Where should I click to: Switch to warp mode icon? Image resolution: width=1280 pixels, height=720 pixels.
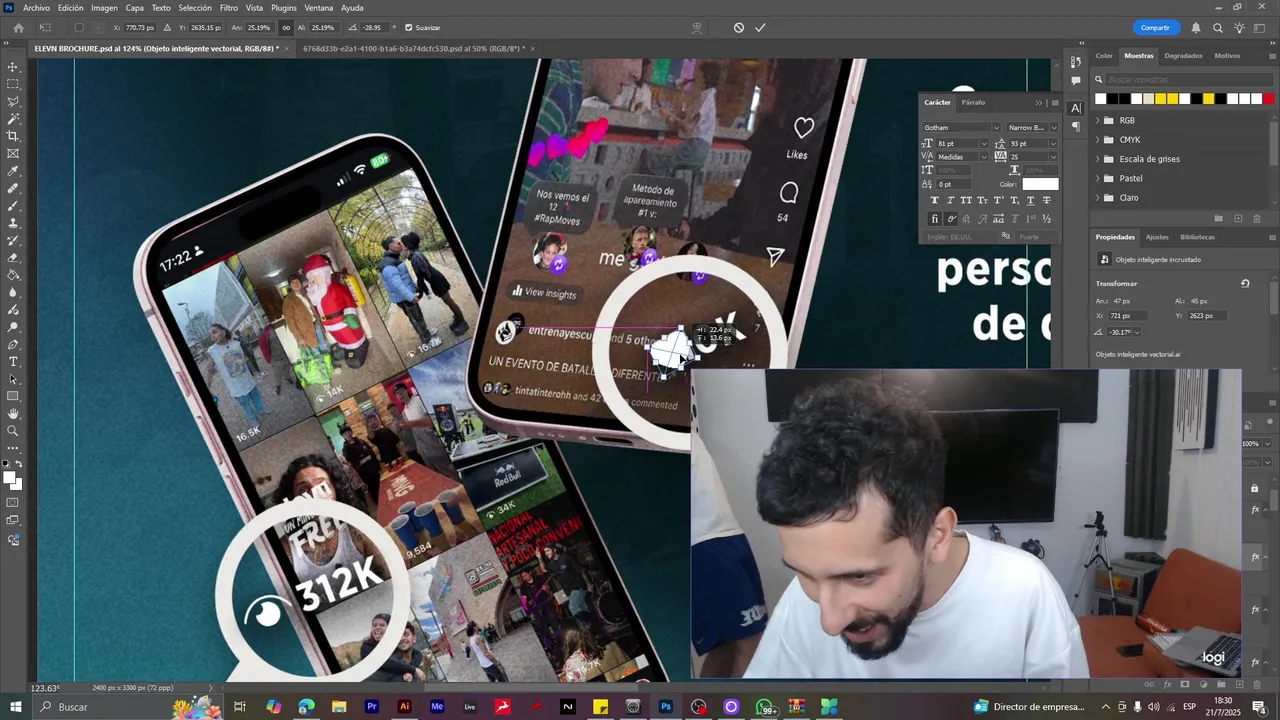coord(699,27)
